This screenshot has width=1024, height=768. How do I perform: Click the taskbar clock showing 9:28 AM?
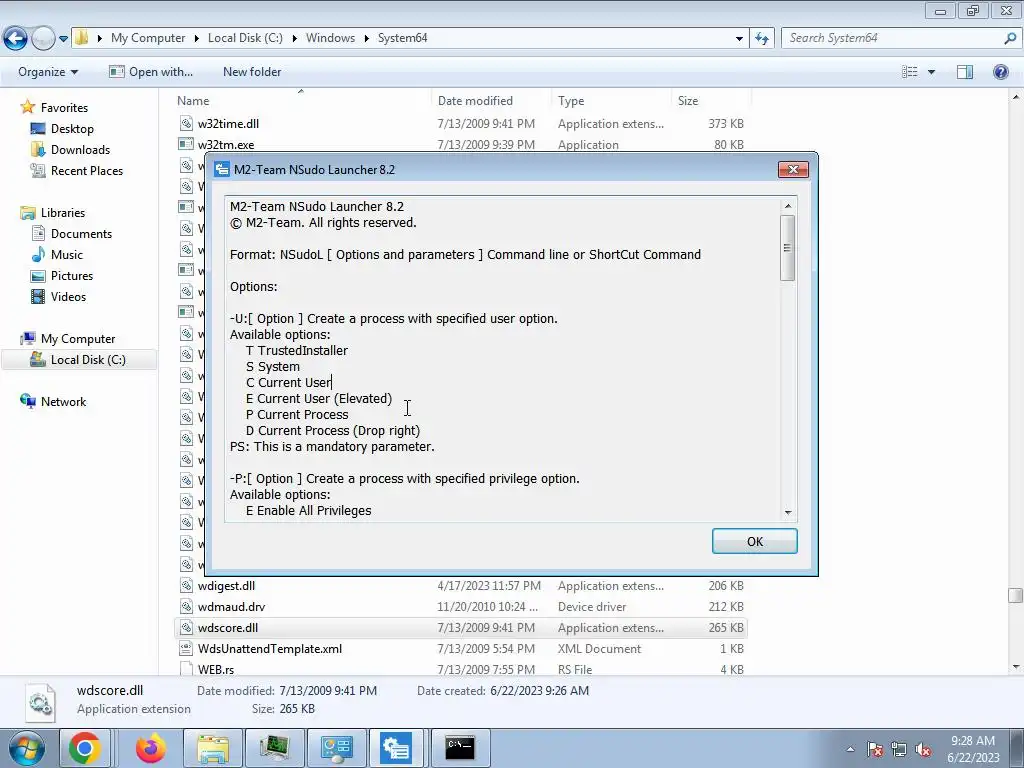click(973, 749)
